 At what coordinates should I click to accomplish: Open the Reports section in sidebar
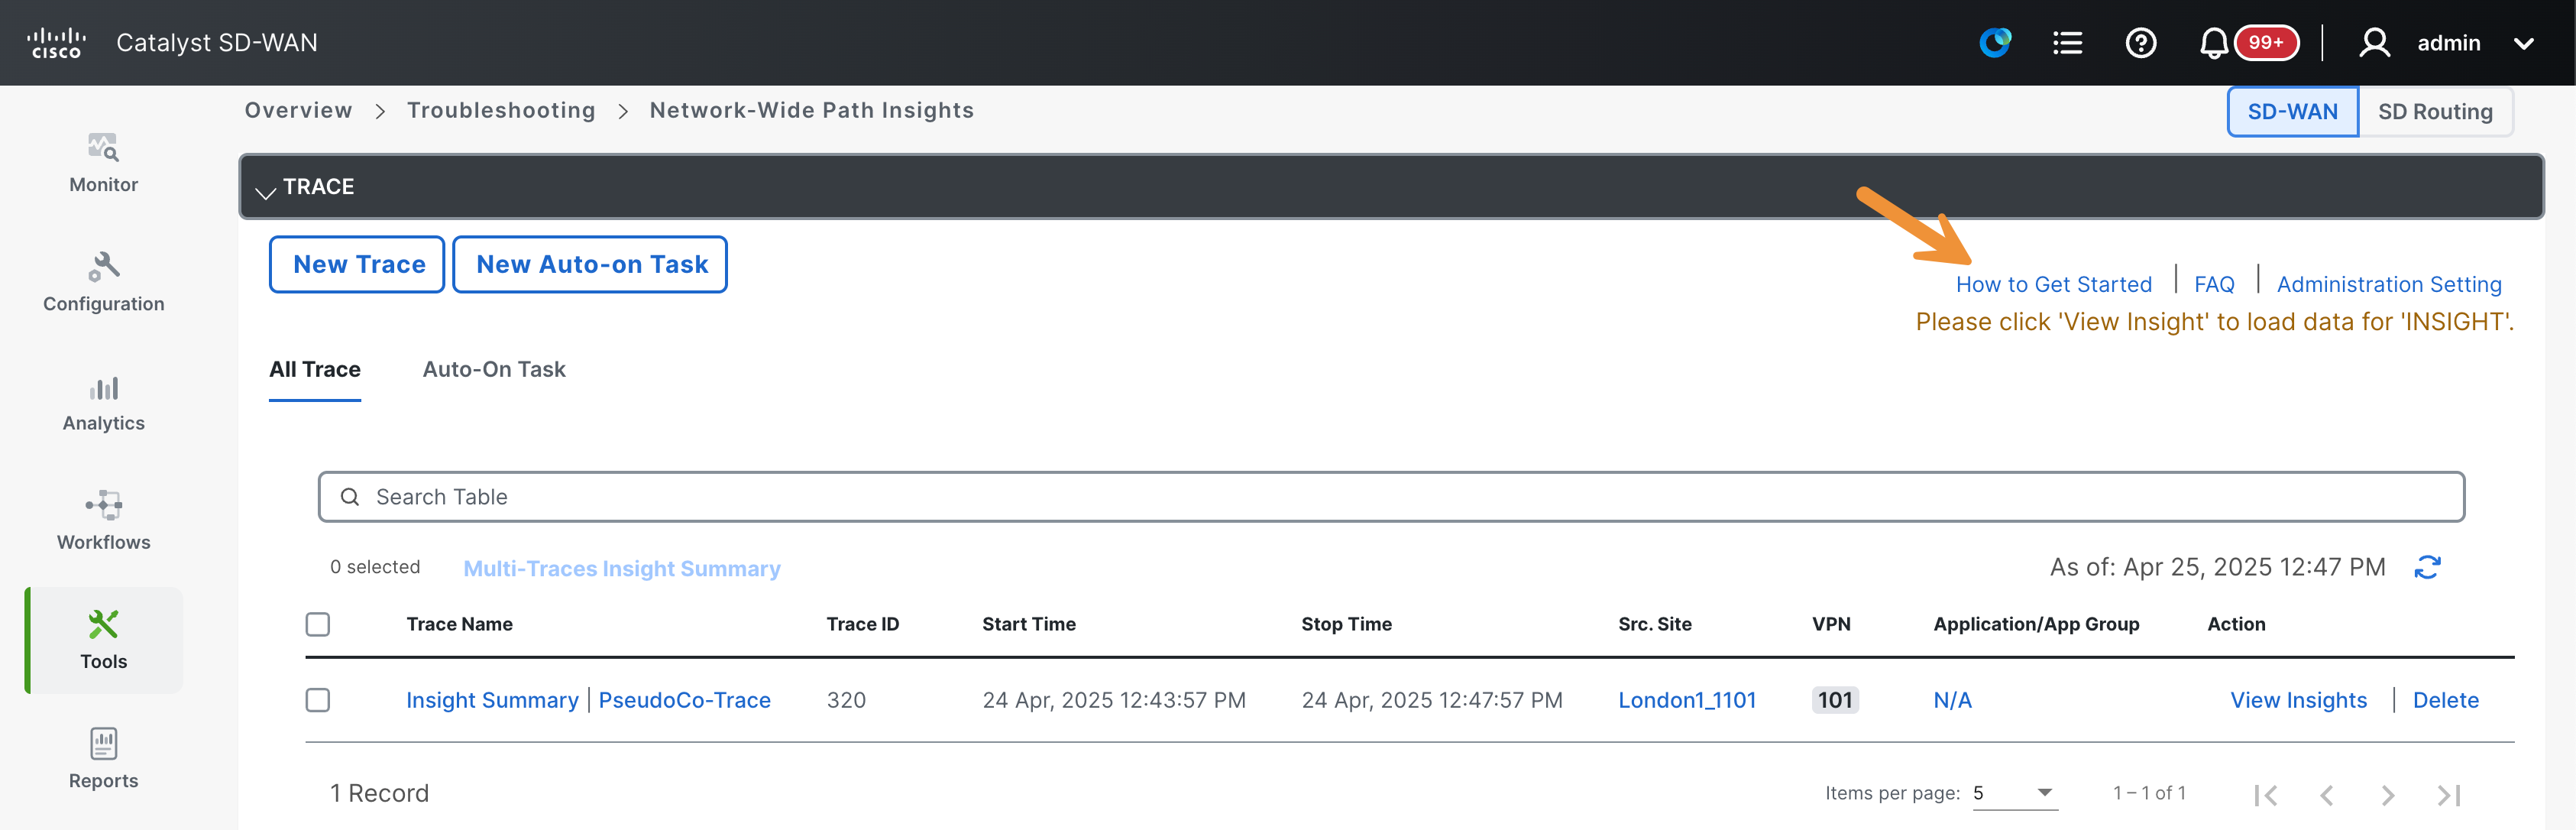[x=104, y=759]
